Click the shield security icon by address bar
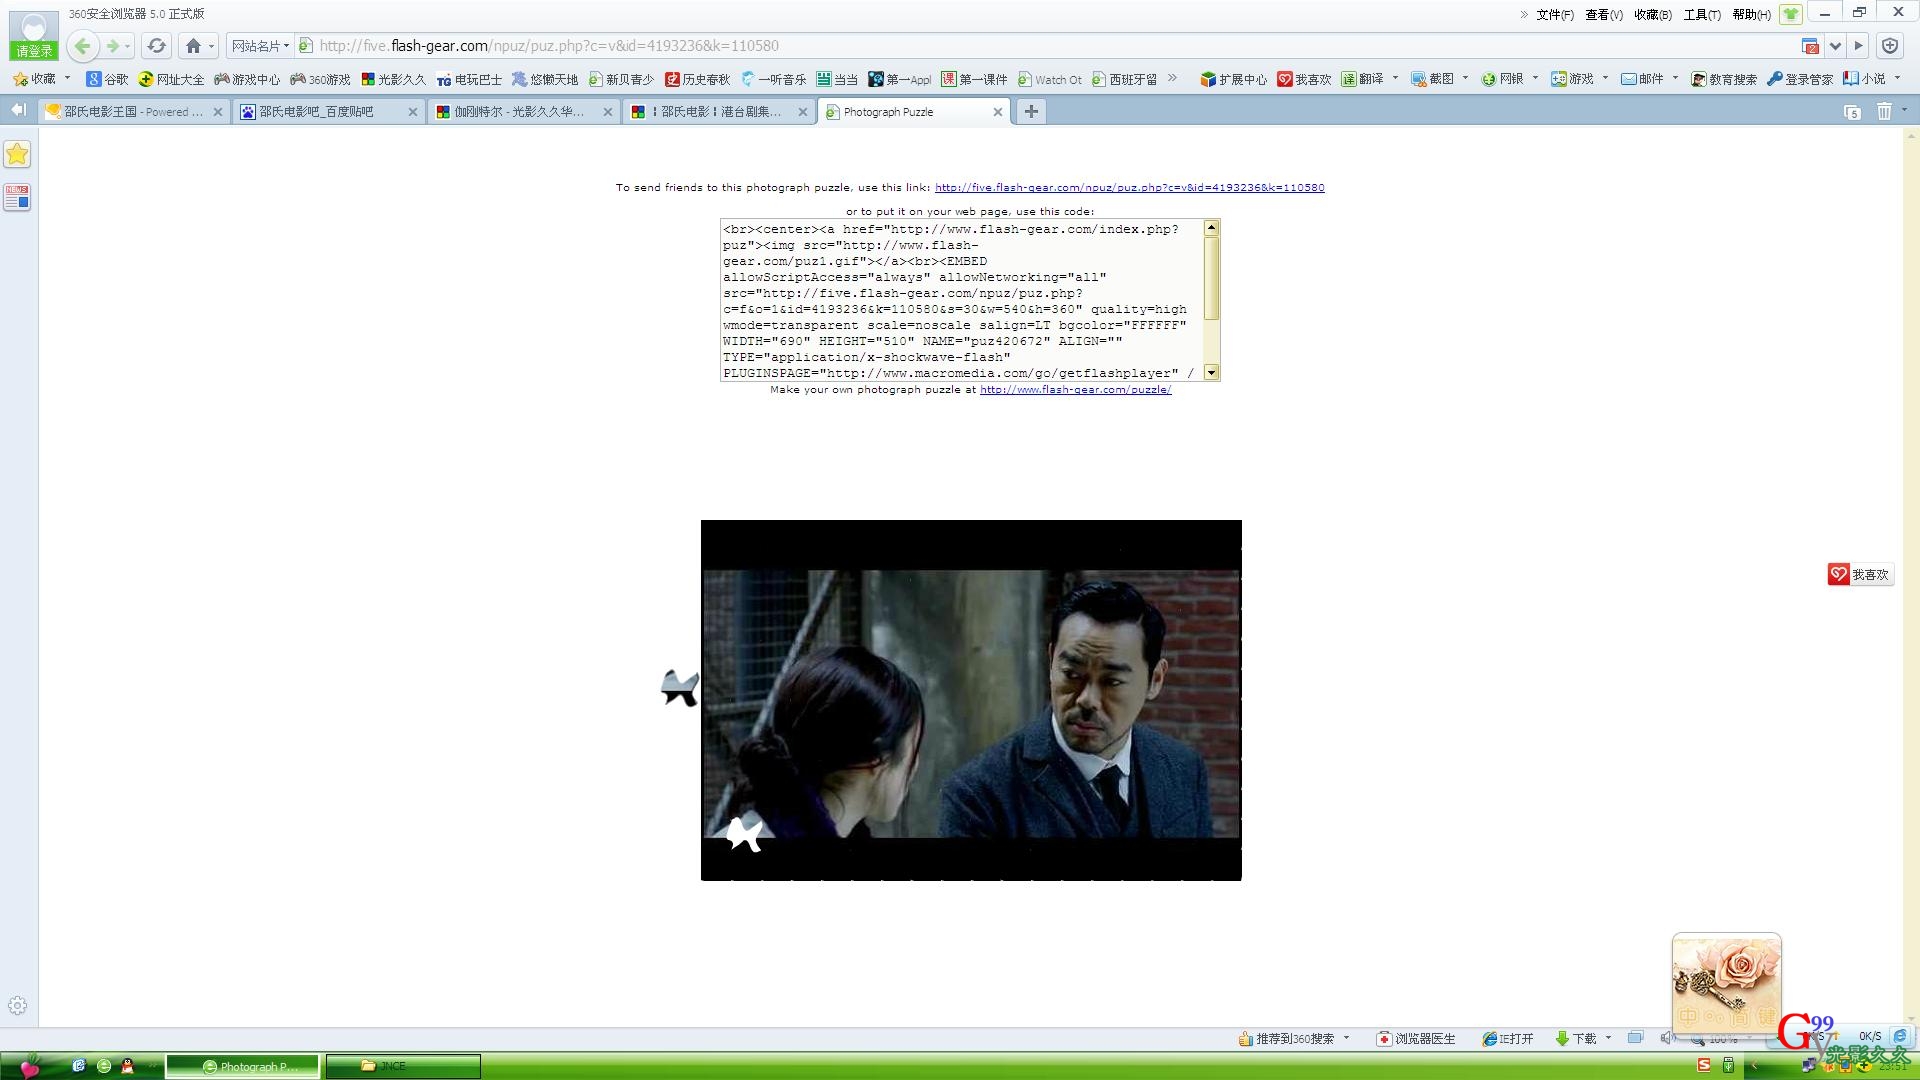This screenshot has width=1920, height=1080. pyautogui.click(x=1889, y=46)
